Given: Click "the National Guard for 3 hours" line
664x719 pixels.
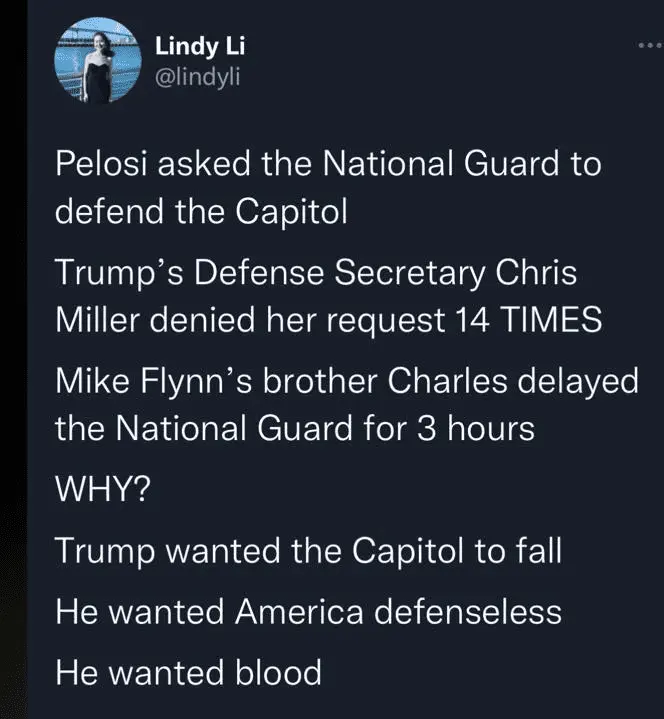Looking at the screenshot, I should click(x=294, y=431).
